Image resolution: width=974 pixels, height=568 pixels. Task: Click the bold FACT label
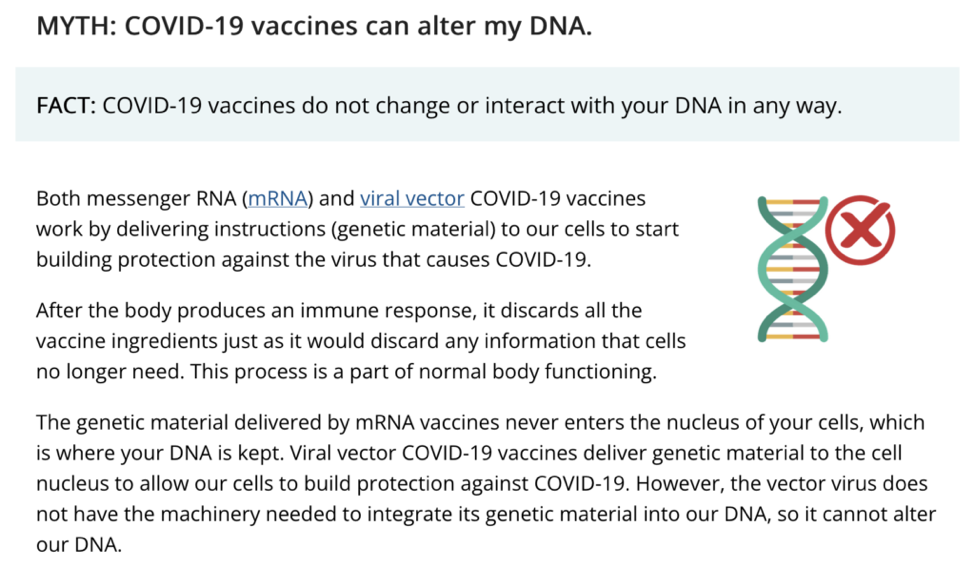point(66,106)
